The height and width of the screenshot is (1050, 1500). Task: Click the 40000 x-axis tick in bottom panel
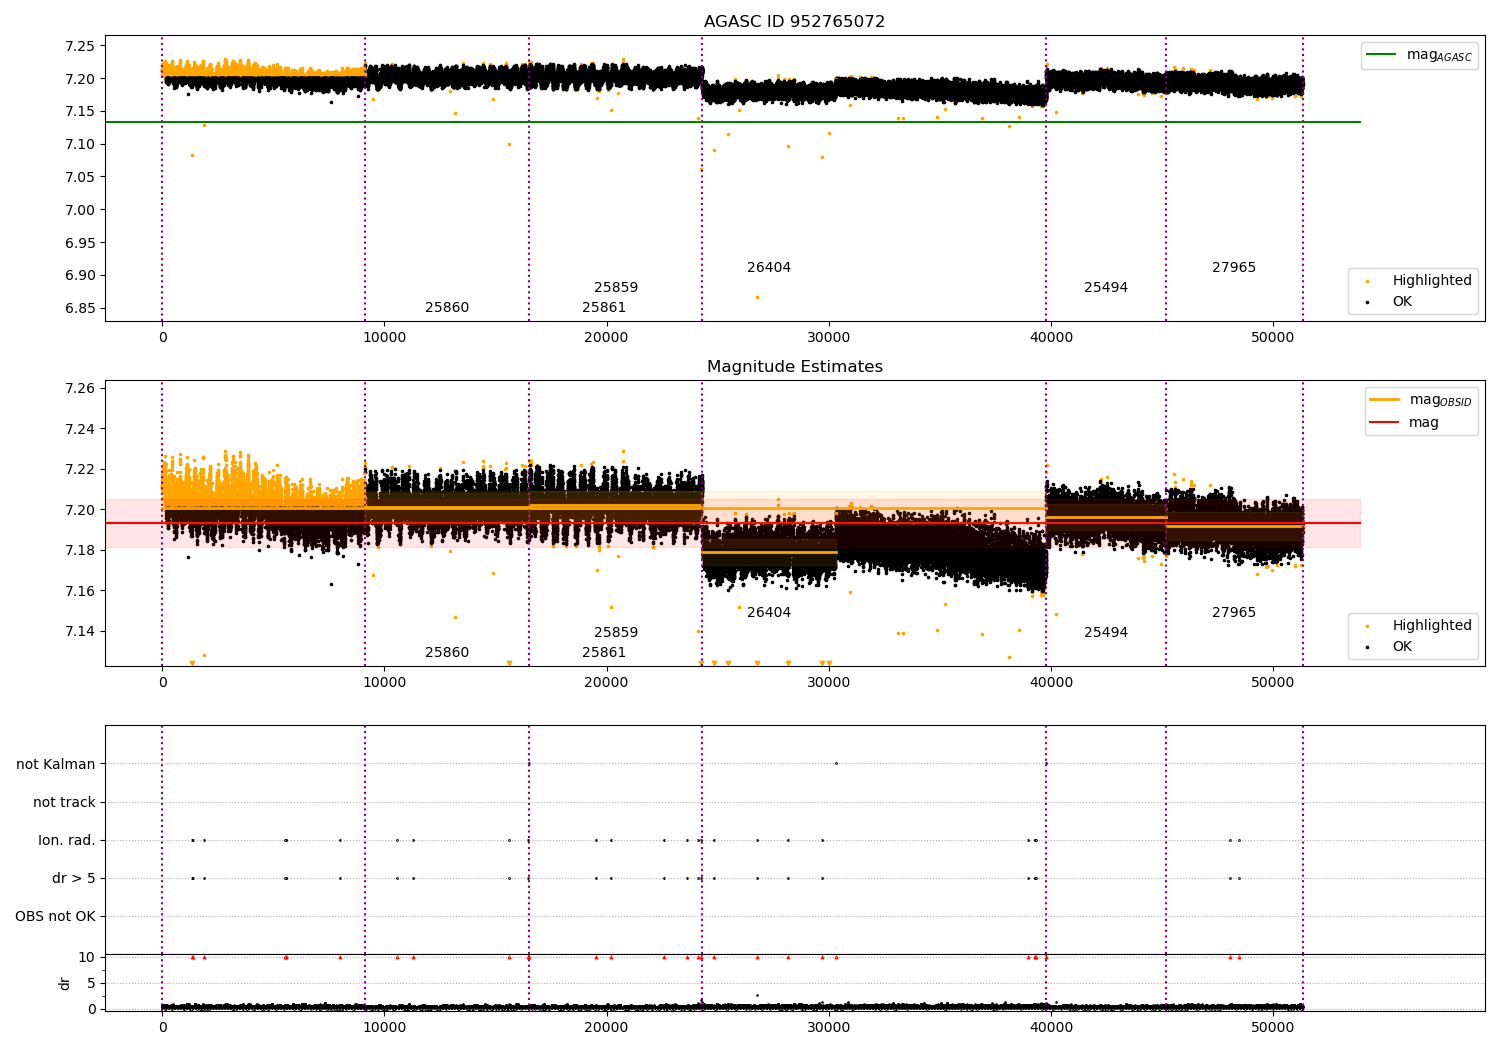click(x=1050, y=1027)
